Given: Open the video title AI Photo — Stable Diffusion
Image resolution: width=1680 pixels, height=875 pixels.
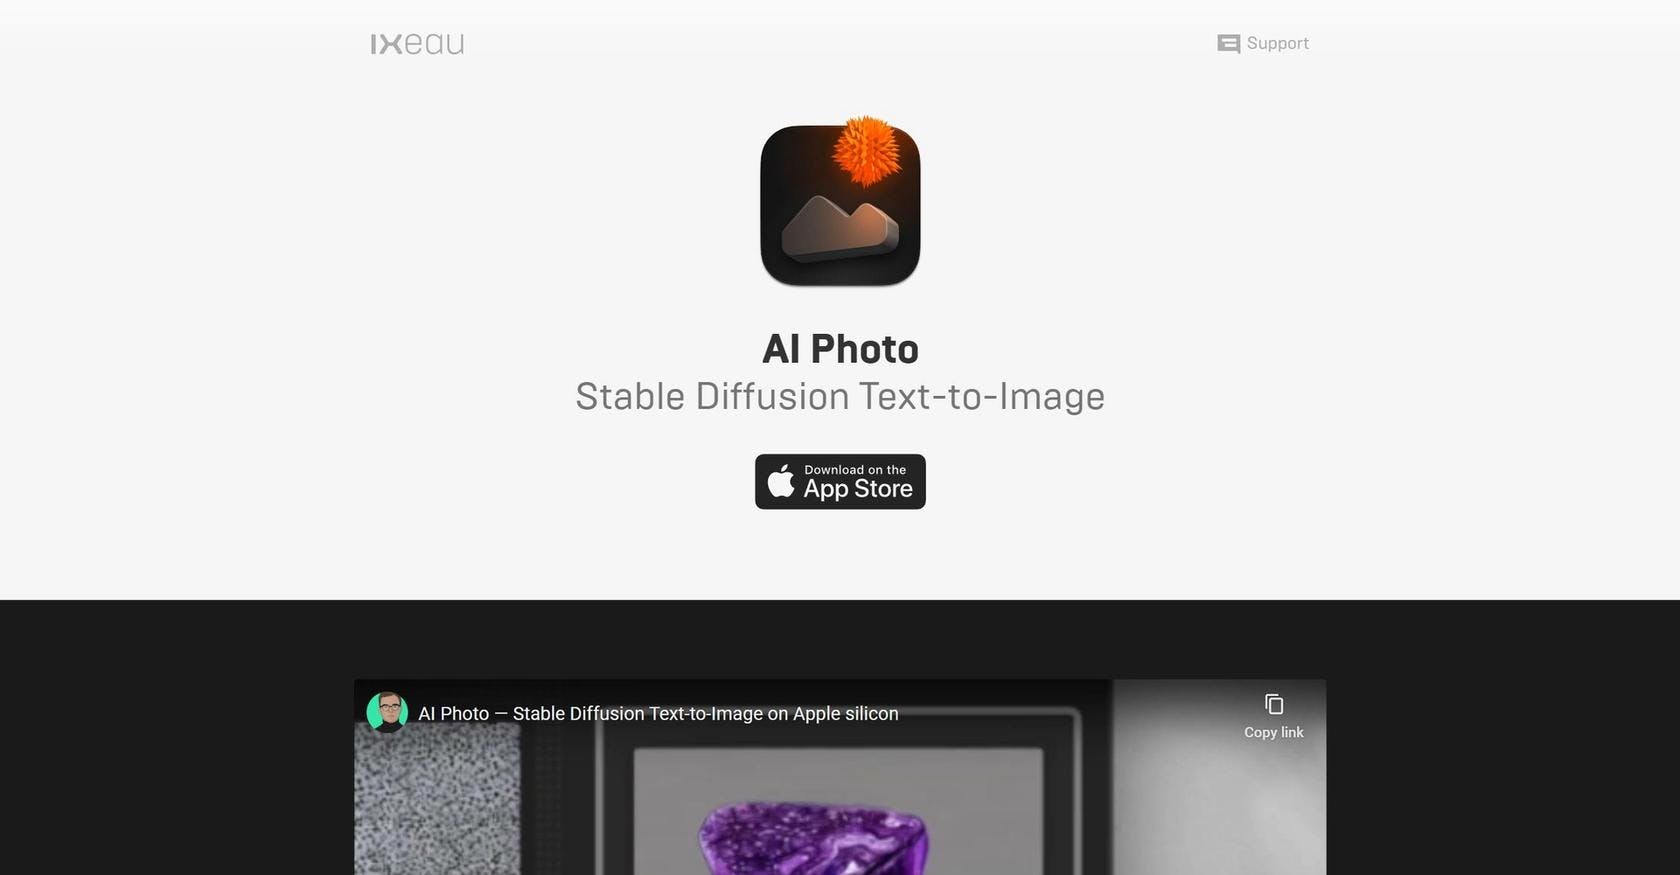Looking at the screenshot, I should coord(658,714).
